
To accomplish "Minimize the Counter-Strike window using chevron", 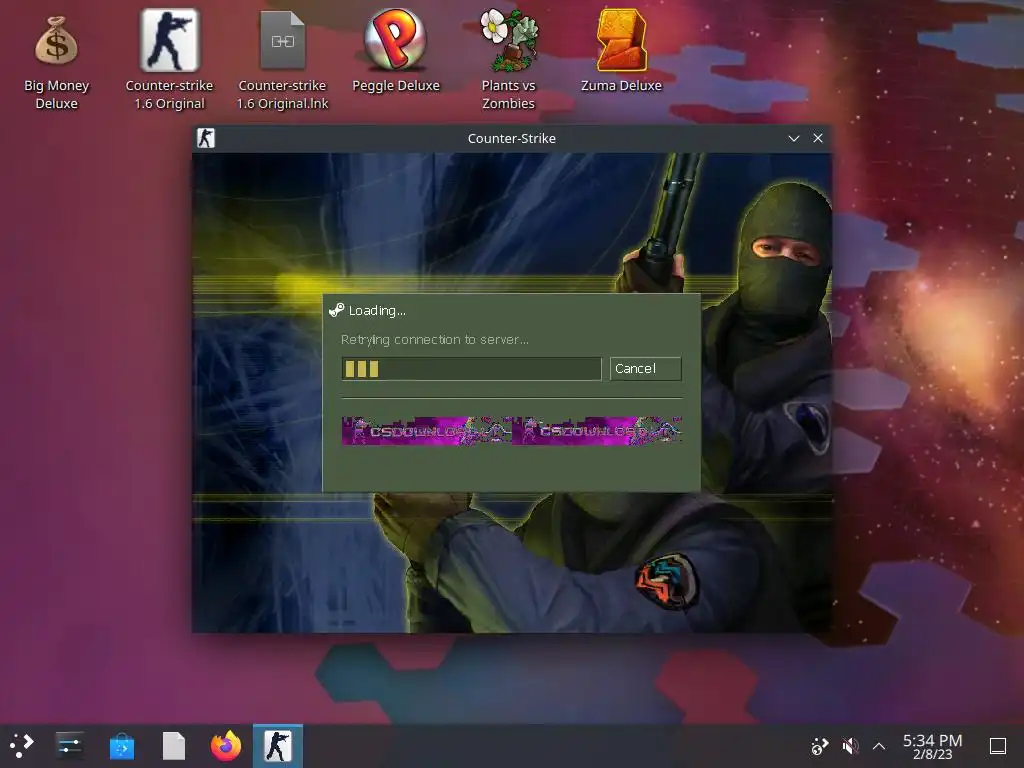I will tap(793, 138).
